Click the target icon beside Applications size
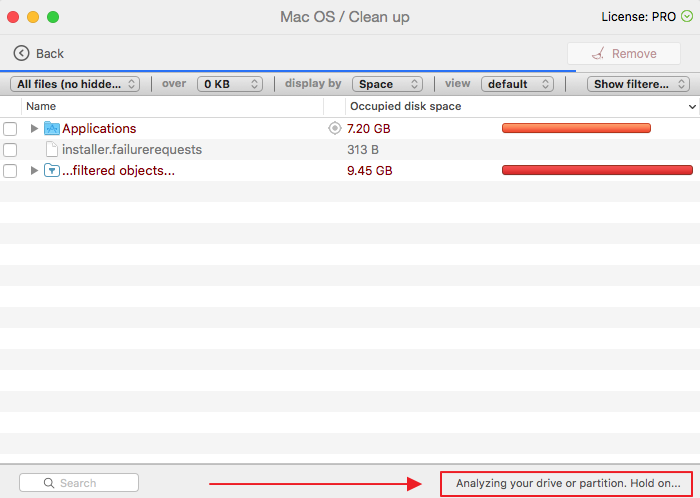This screenshot has width=700, height=498. pos(334,129)
